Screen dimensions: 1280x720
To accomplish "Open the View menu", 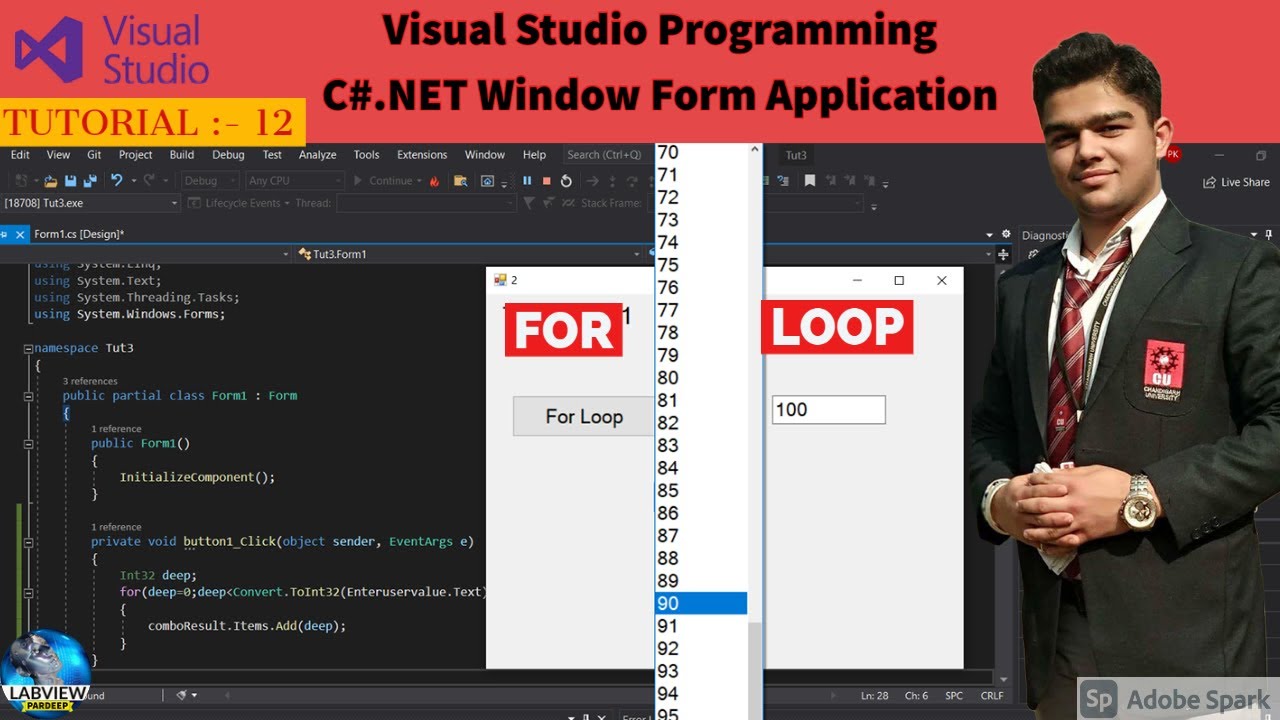I will [x=58, y=155].
